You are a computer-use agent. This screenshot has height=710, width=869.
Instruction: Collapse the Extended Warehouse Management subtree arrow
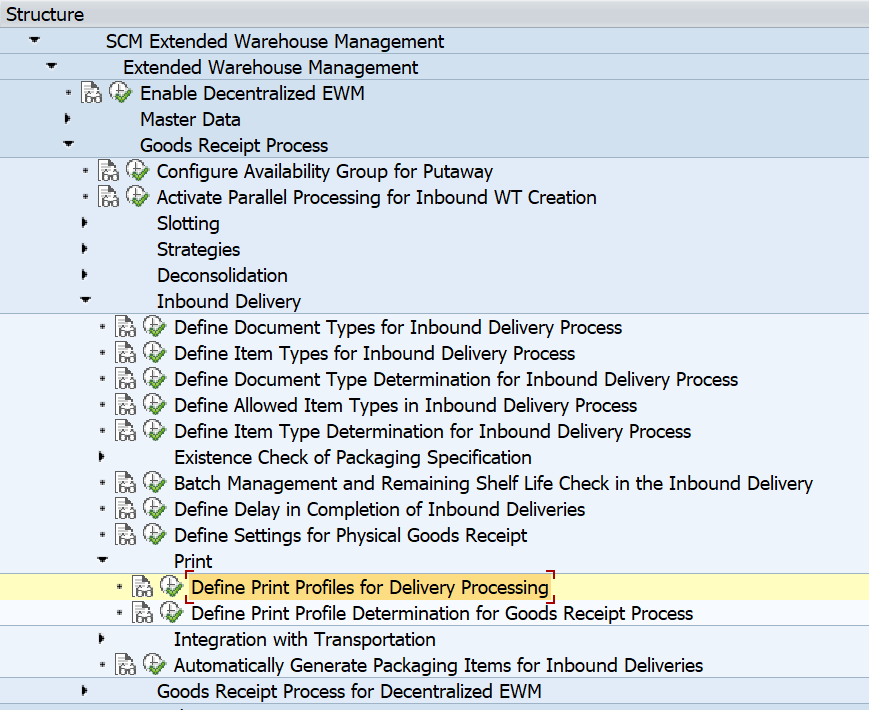point(52,66)
